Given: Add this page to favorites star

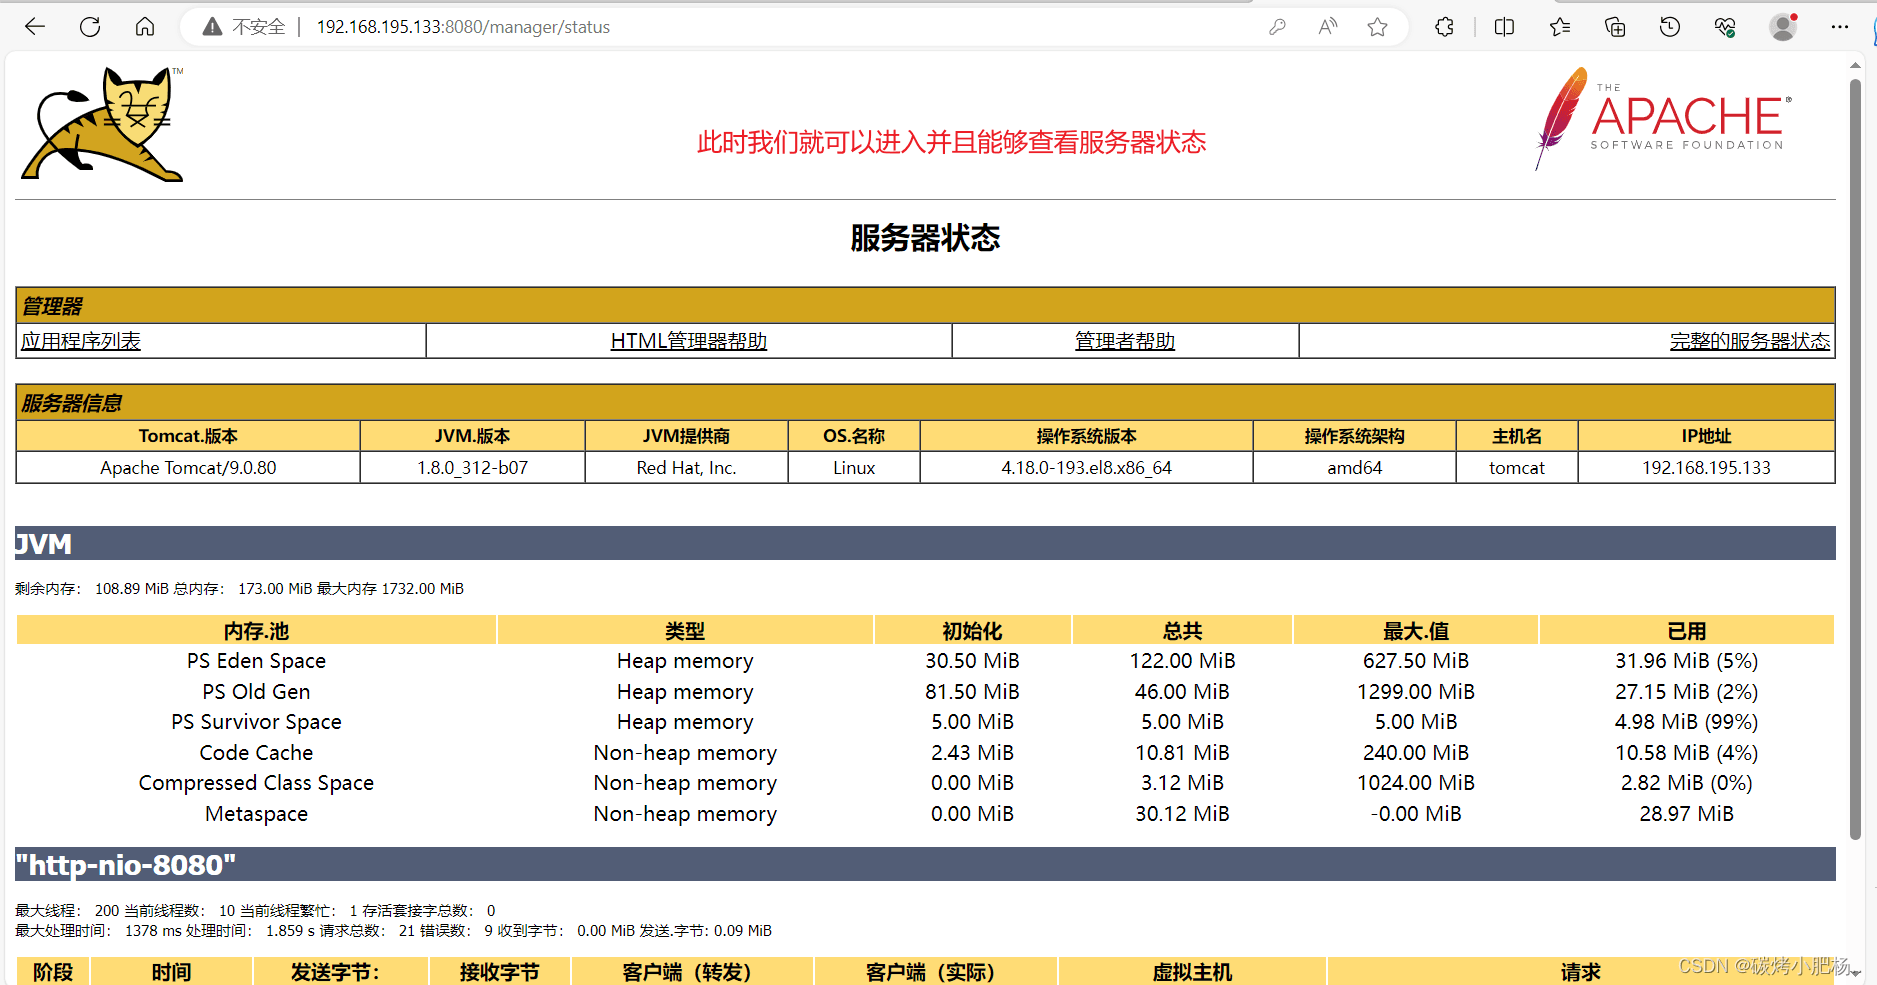Looking at the screenshot, I should tap(1378, 27).
